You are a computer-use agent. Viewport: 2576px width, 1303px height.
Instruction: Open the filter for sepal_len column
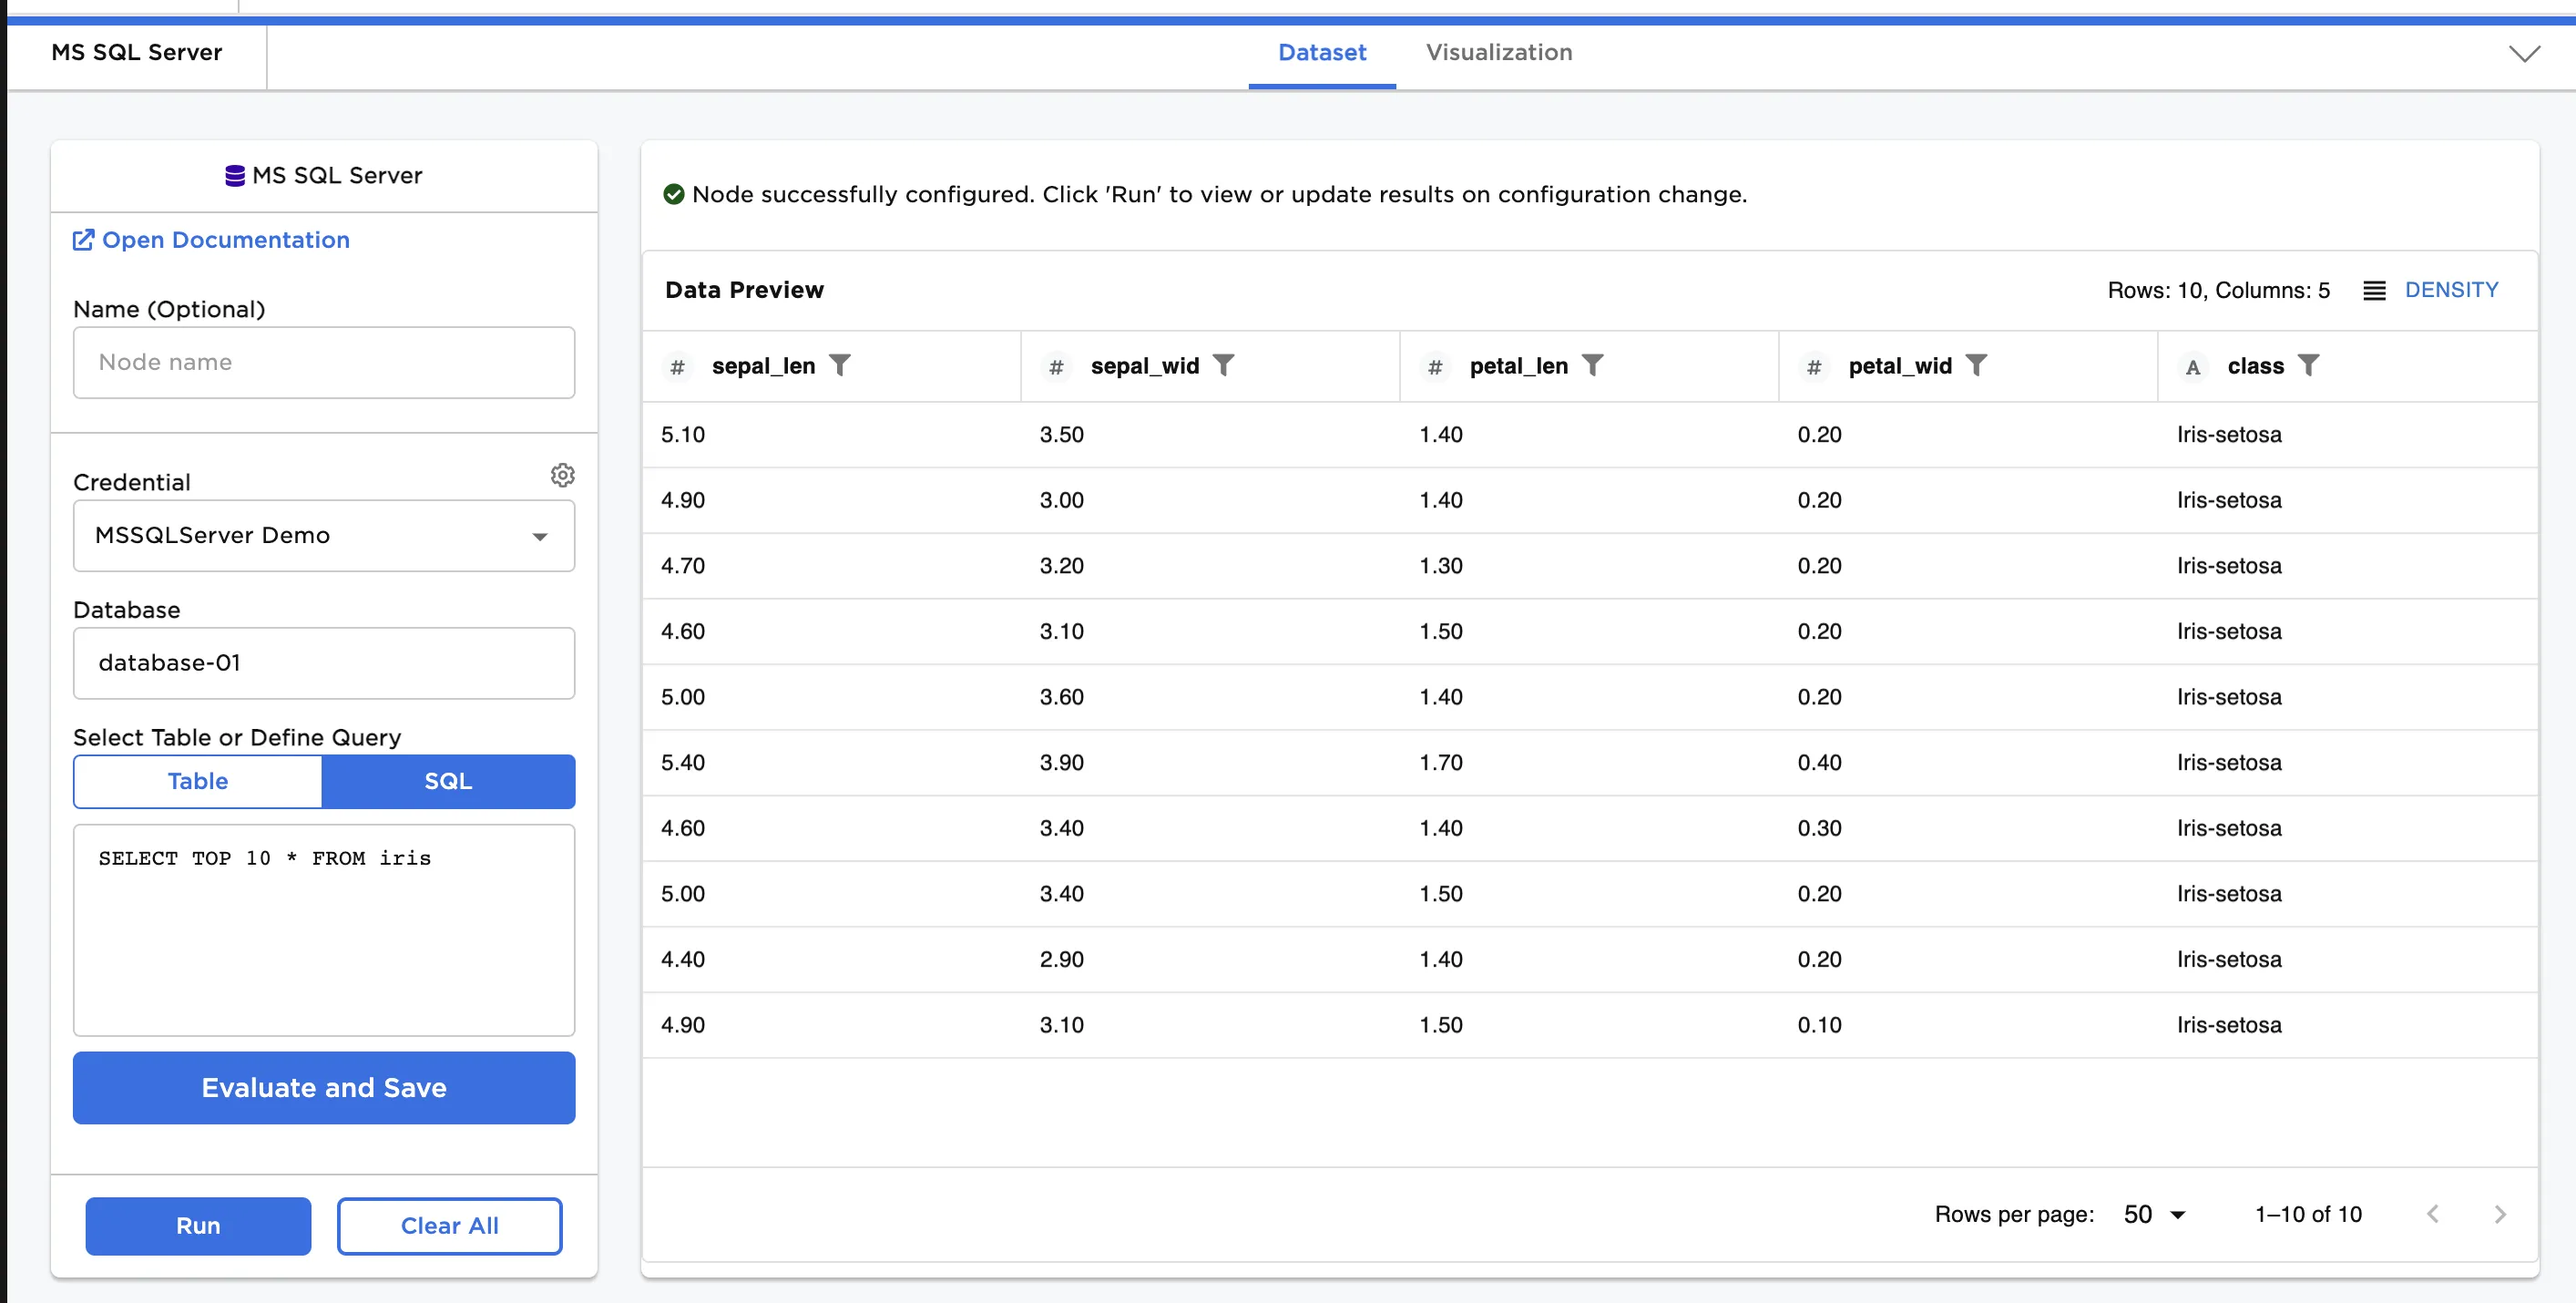pos(843,365)
